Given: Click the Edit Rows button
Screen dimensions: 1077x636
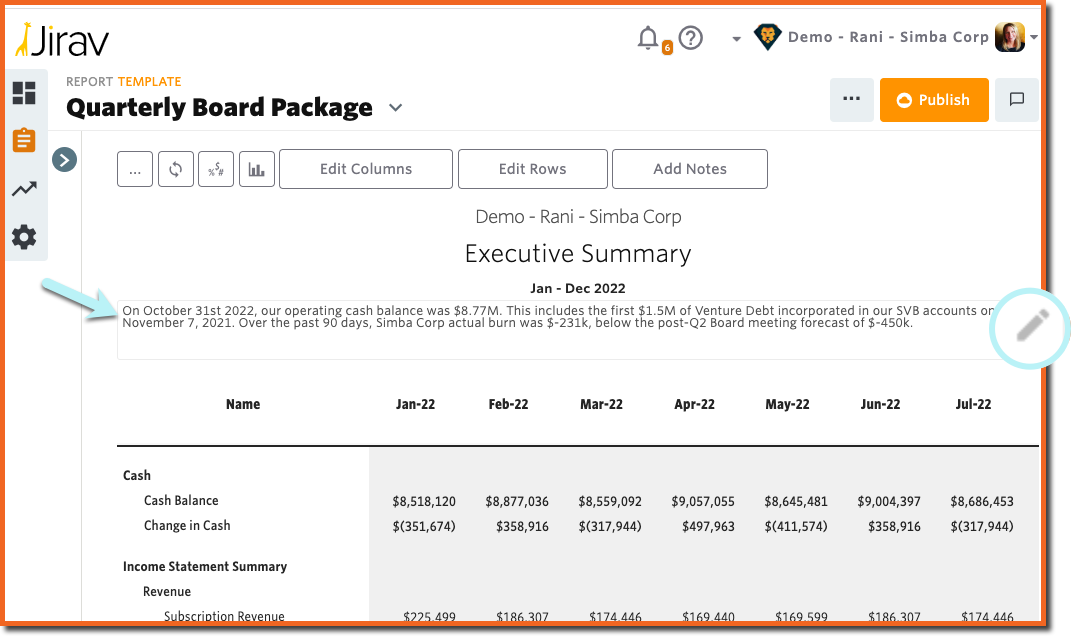Looking at the screenshot, I should pyautogui.click(x=533, y=169).
